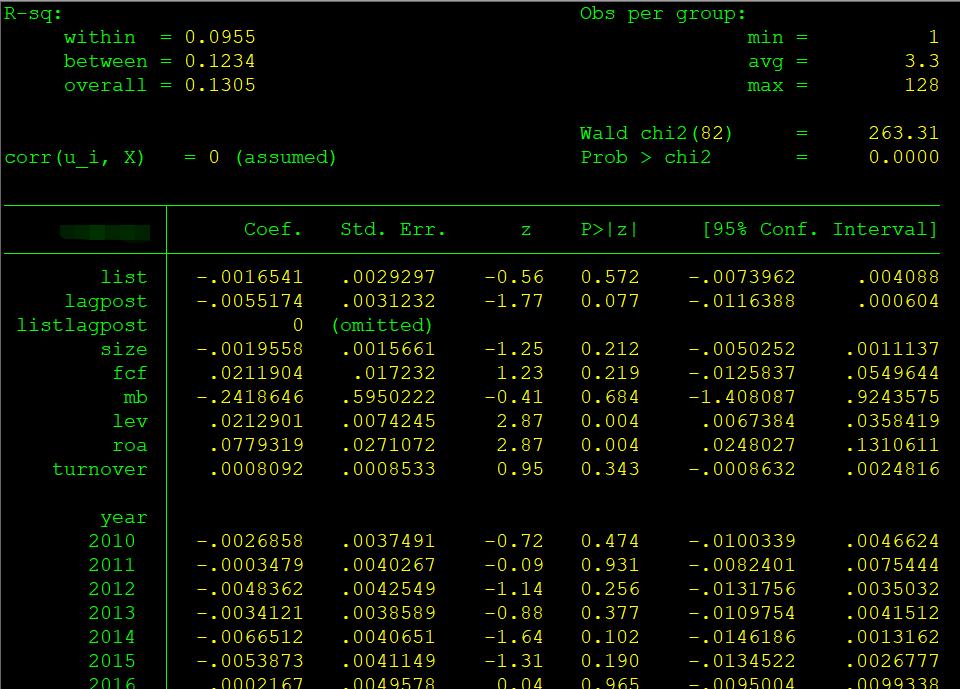Click lev coefficient .0212901

point(256,421)
